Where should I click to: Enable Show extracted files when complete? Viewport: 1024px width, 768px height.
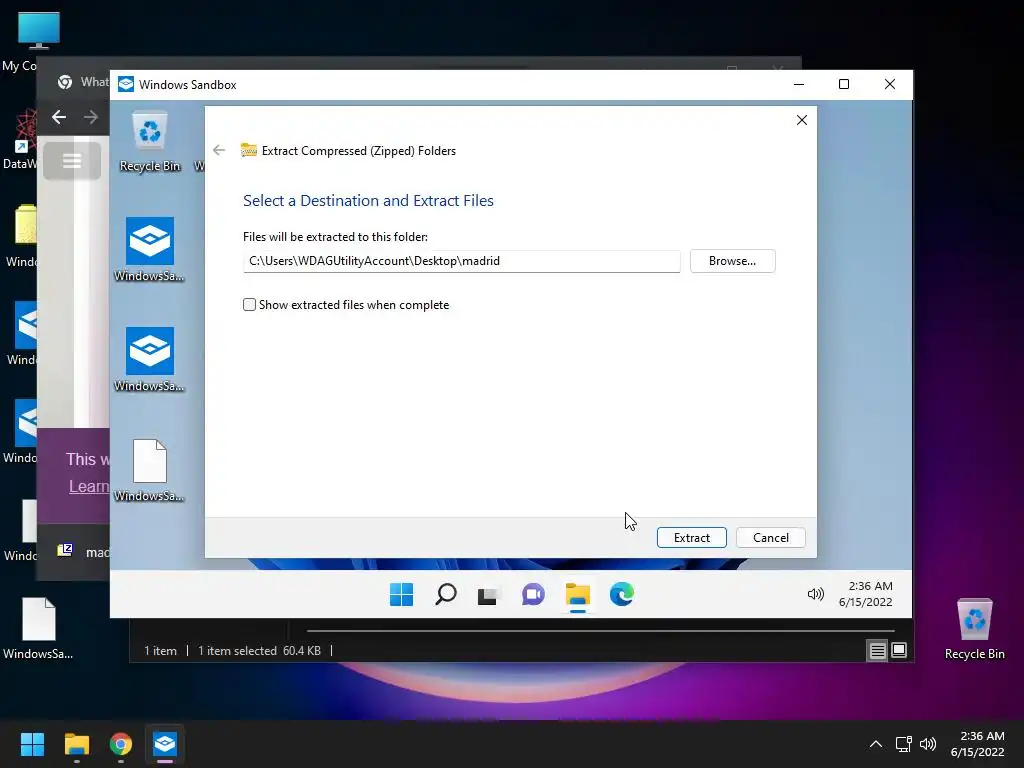[249, 304]
